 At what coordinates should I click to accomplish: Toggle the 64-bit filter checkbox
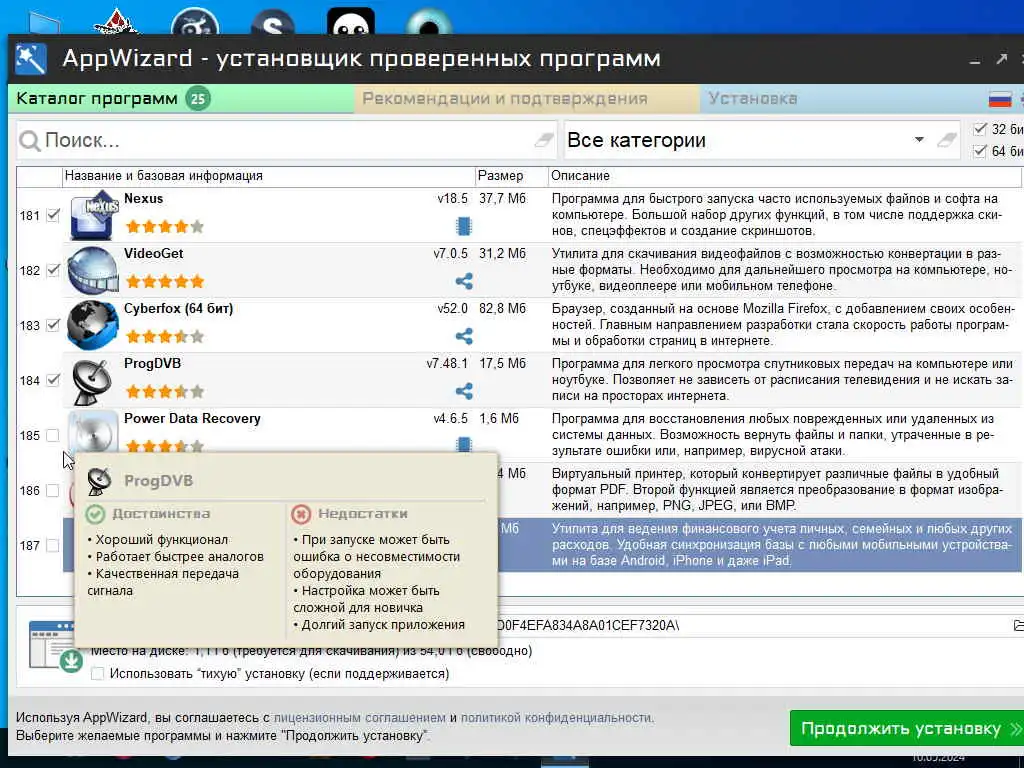coord(980,151)
